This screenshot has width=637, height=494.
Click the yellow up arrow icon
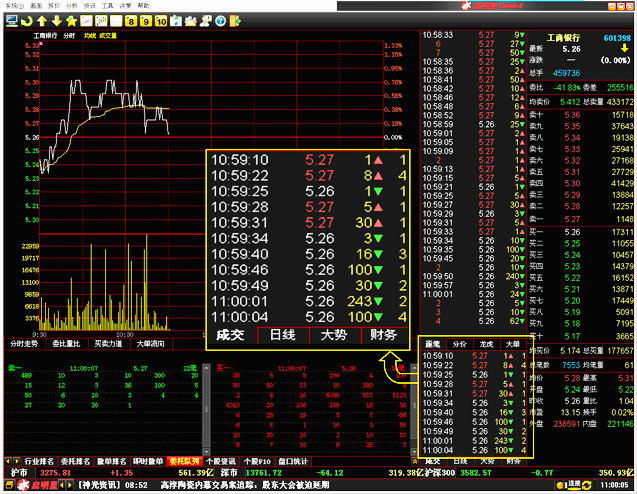[40, 20]
